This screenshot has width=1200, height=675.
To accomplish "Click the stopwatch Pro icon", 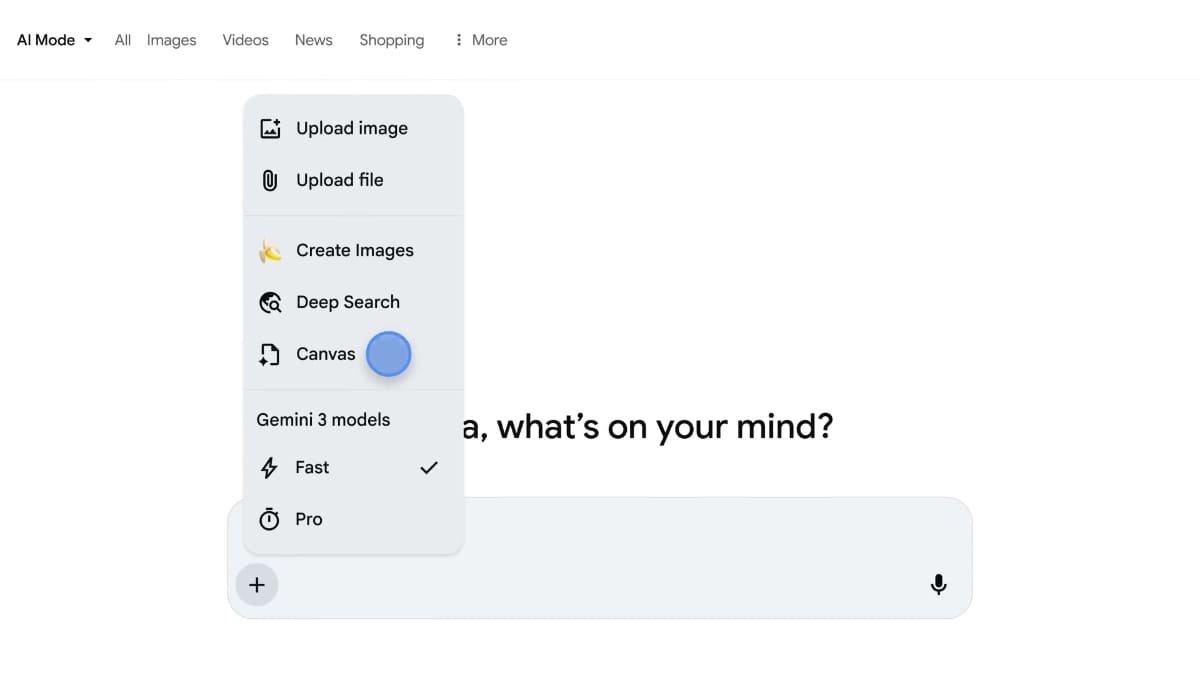I will (x=269, y=519).
